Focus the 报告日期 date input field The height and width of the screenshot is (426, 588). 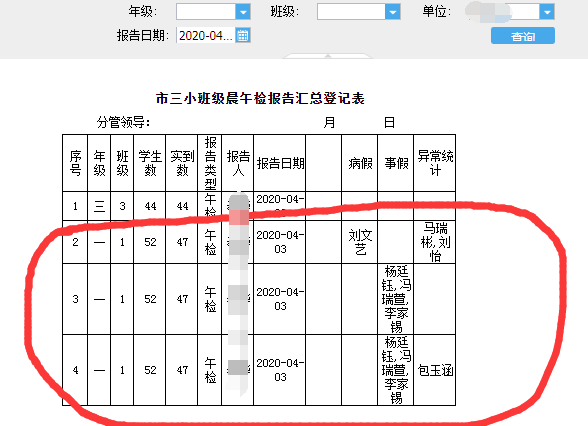206,35
